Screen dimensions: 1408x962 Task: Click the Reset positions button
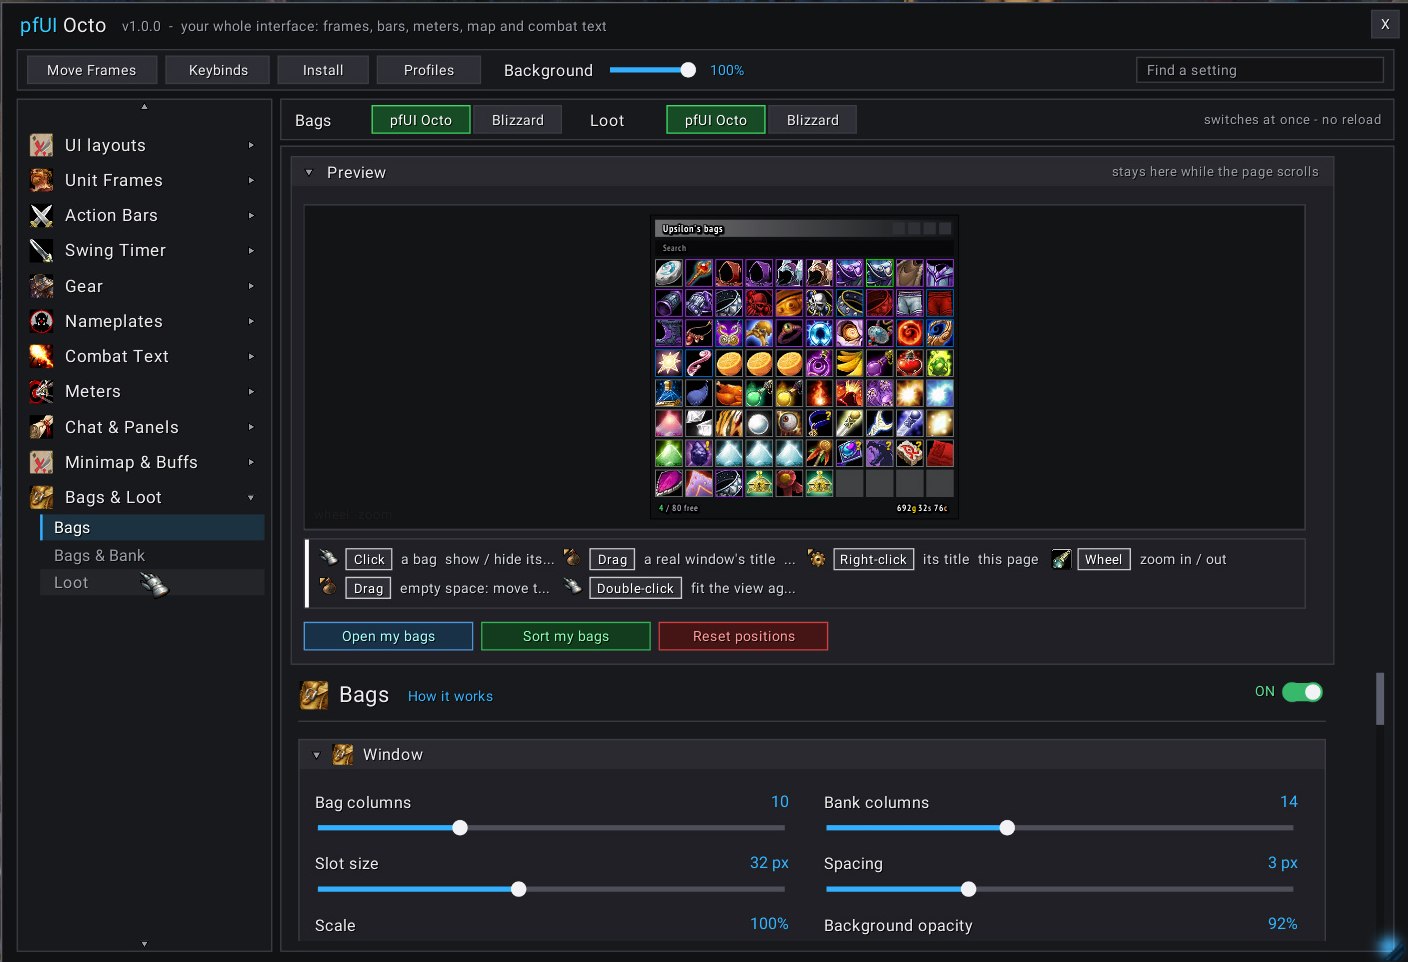click(743, 636)
